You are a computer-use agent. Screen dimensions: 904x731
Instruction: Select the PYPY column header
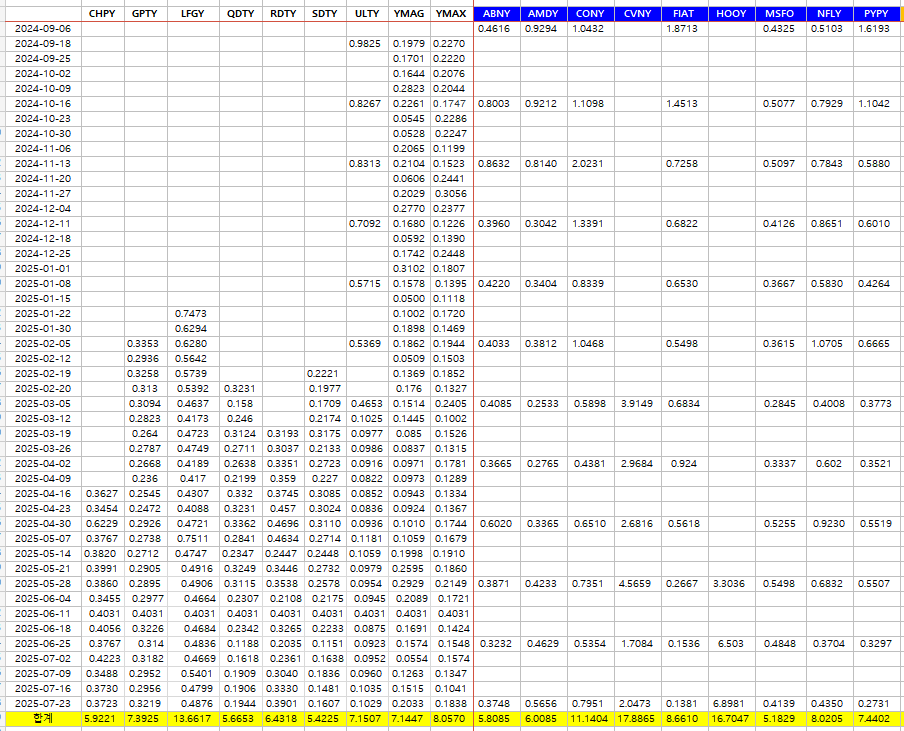point(876,14)
